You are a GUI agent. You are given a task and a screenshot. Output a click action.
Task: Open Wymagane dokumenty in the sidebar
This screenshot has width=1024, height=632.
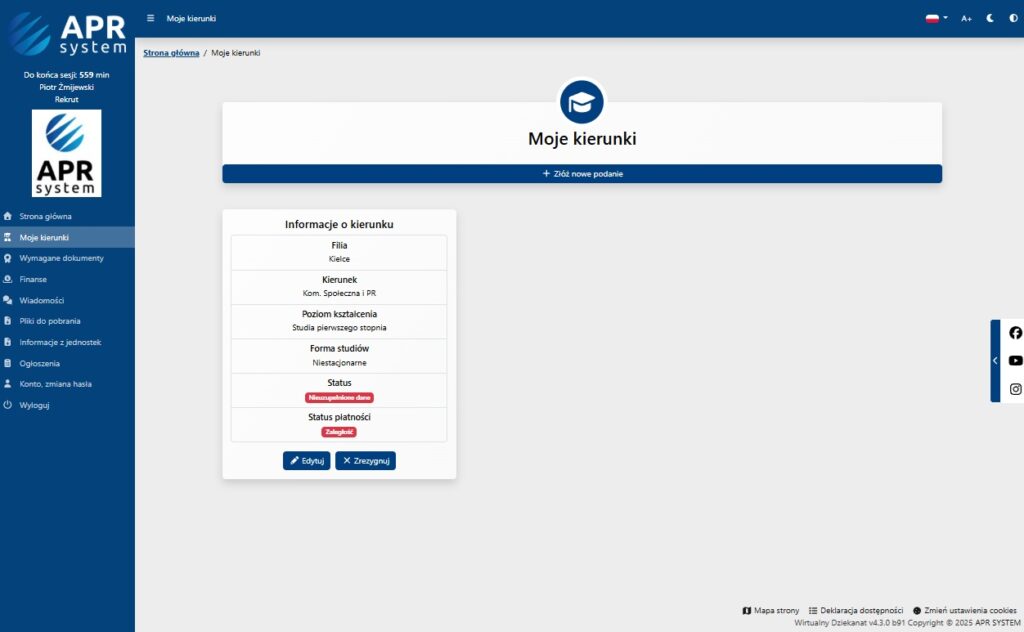point(61,258)
